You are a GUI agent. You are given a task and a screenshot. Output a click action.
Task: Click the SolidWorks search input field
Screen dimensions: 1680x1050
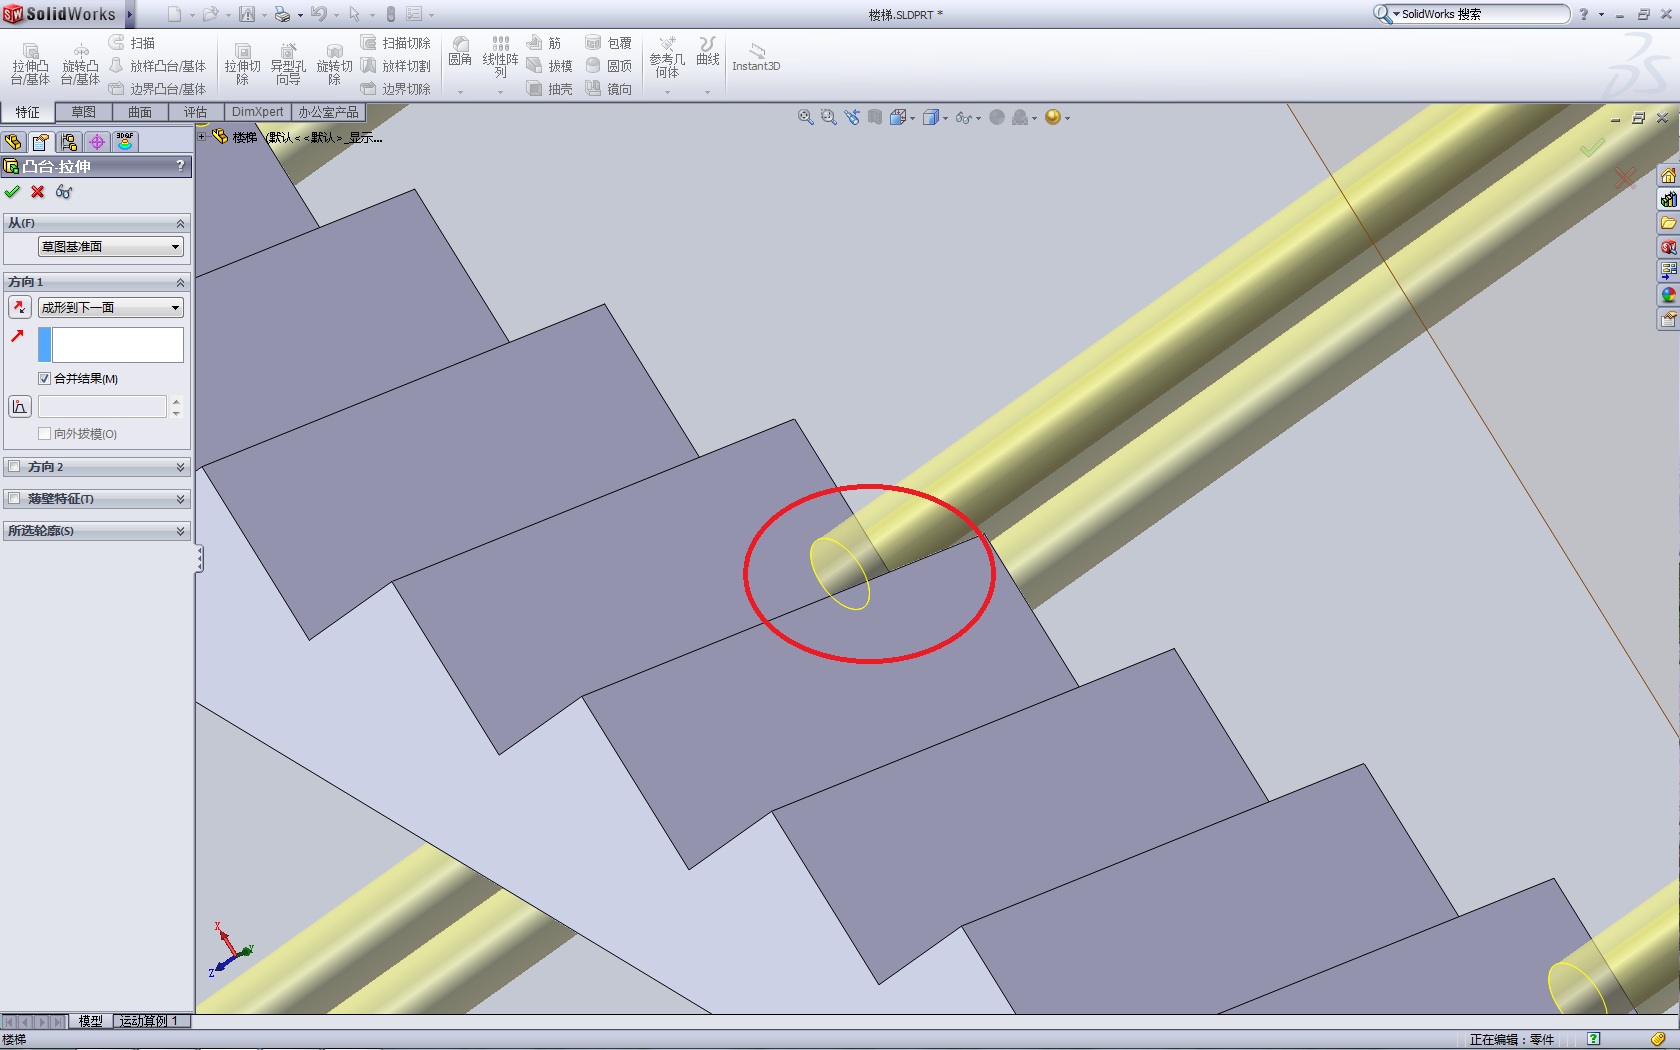point(1484,14)
